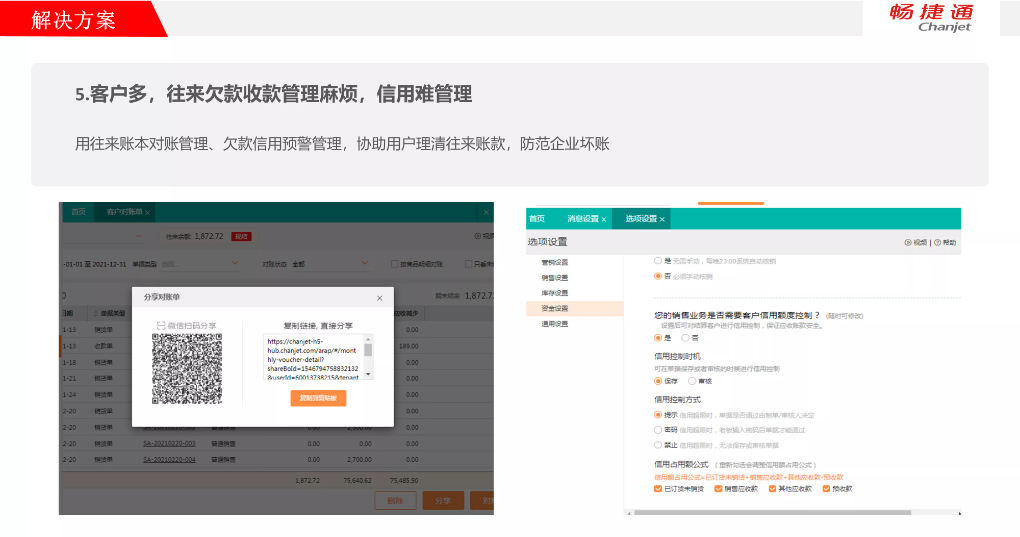Select radio 否 manual write-off required
The image size is (1020, 537).
(658, 276)
